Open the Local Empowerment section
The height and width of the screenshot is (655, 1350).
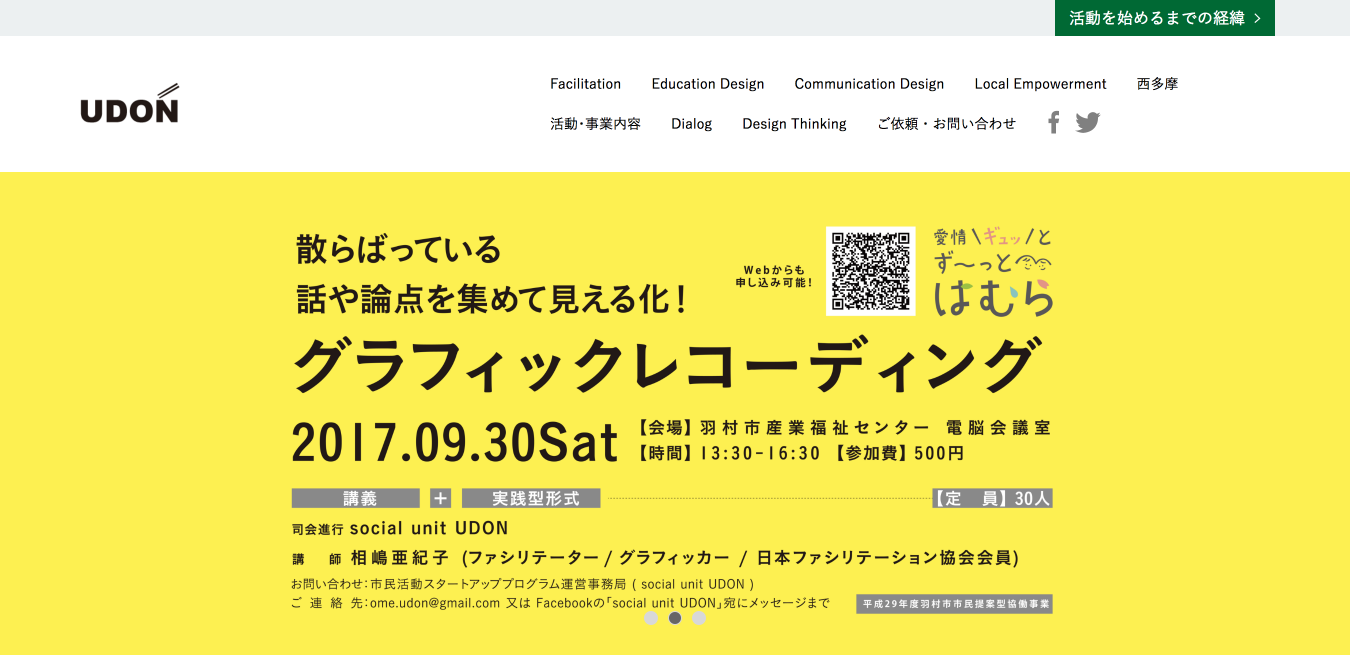[1040, 84]
